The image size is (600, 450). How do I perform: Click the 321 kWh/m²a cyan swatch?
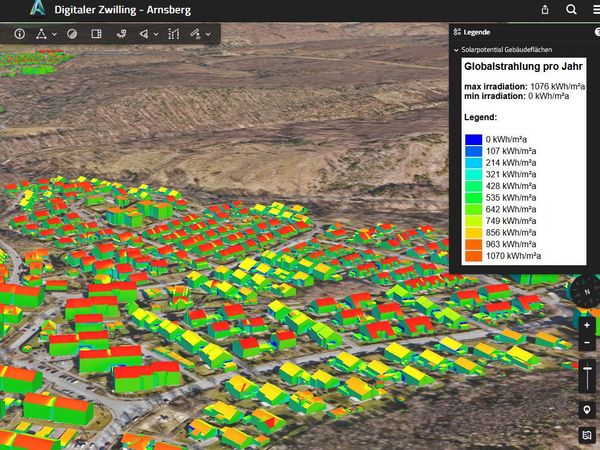coord(473,174)
